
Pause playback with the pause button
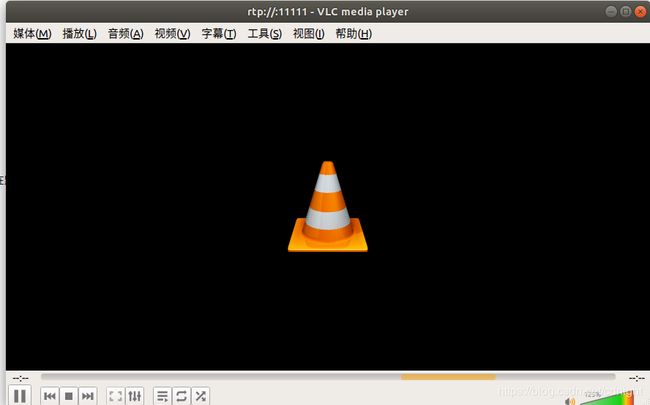coord(19,396)
